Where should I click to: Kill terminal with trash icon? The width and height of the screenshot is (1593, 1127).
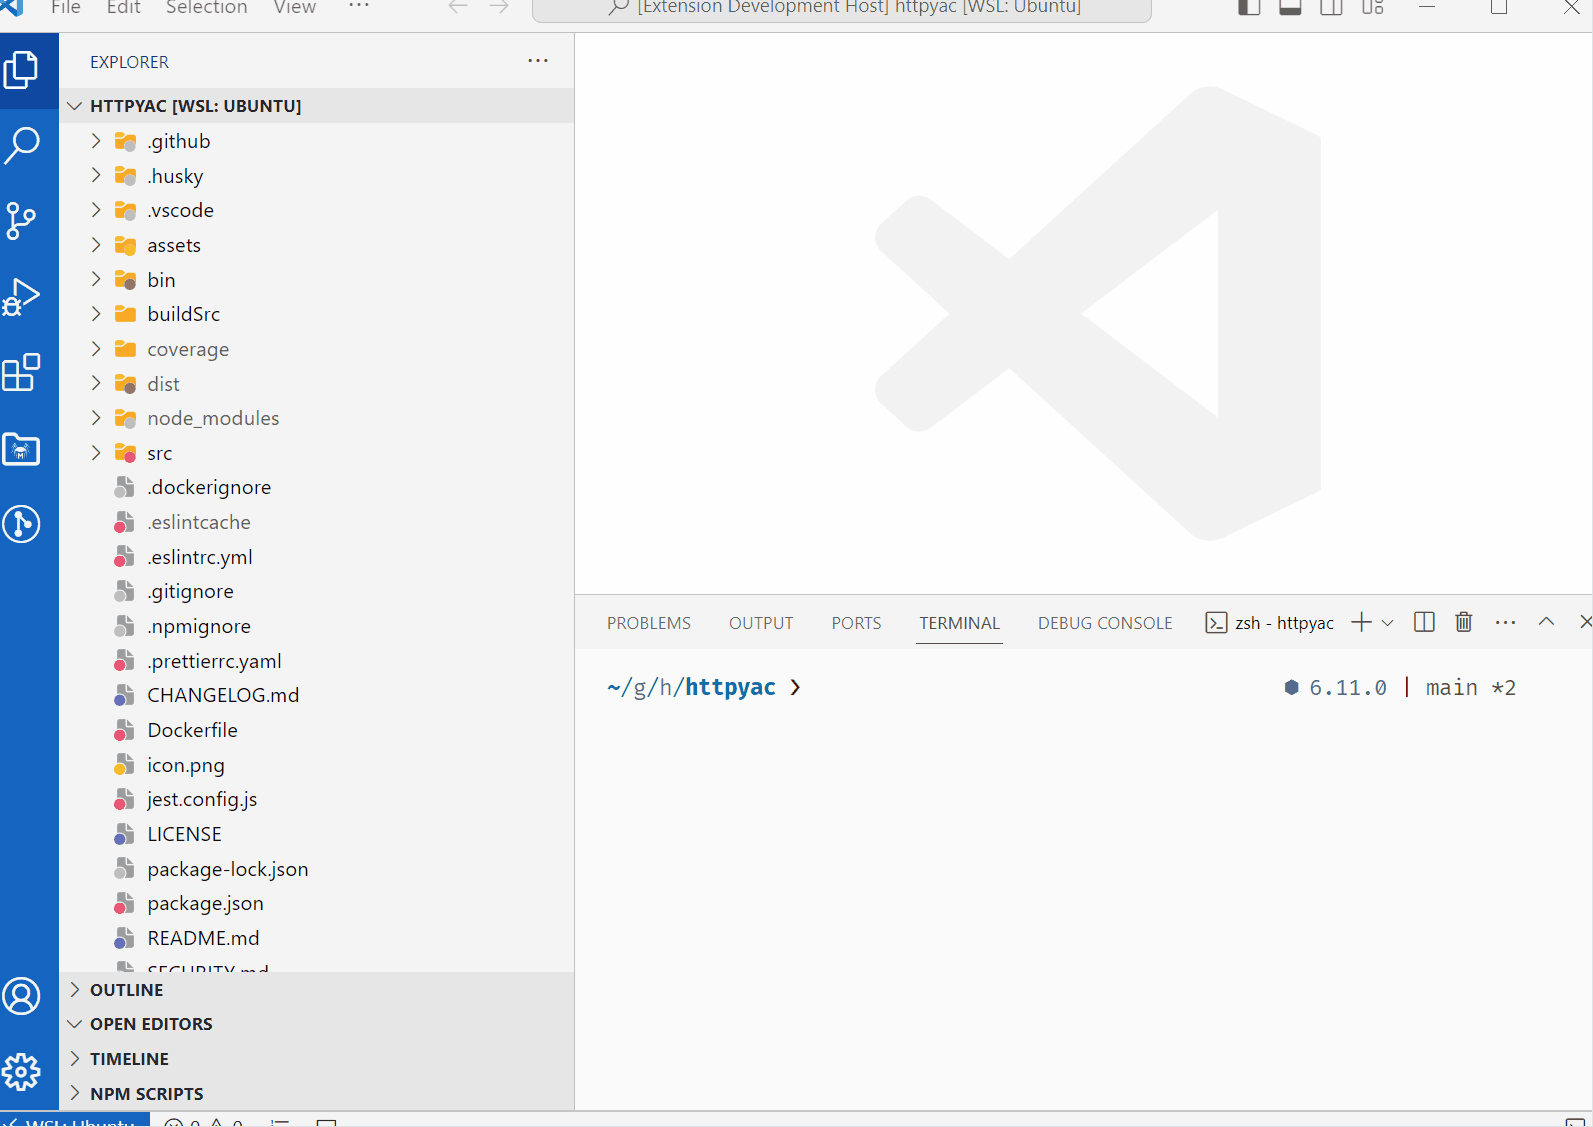1464,622
